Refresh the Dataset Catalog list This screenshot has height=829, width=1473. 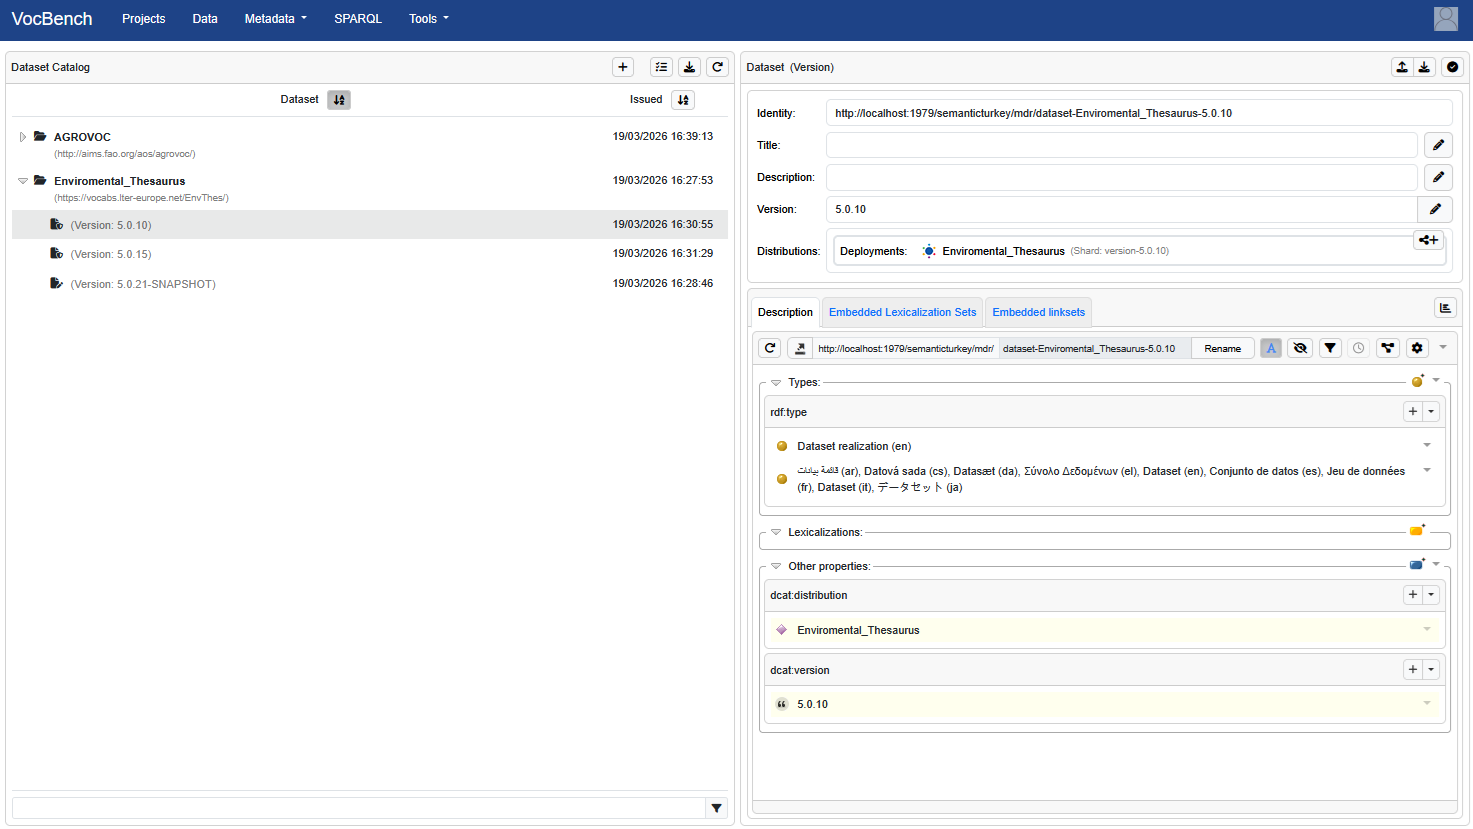[x=717, y=67]
